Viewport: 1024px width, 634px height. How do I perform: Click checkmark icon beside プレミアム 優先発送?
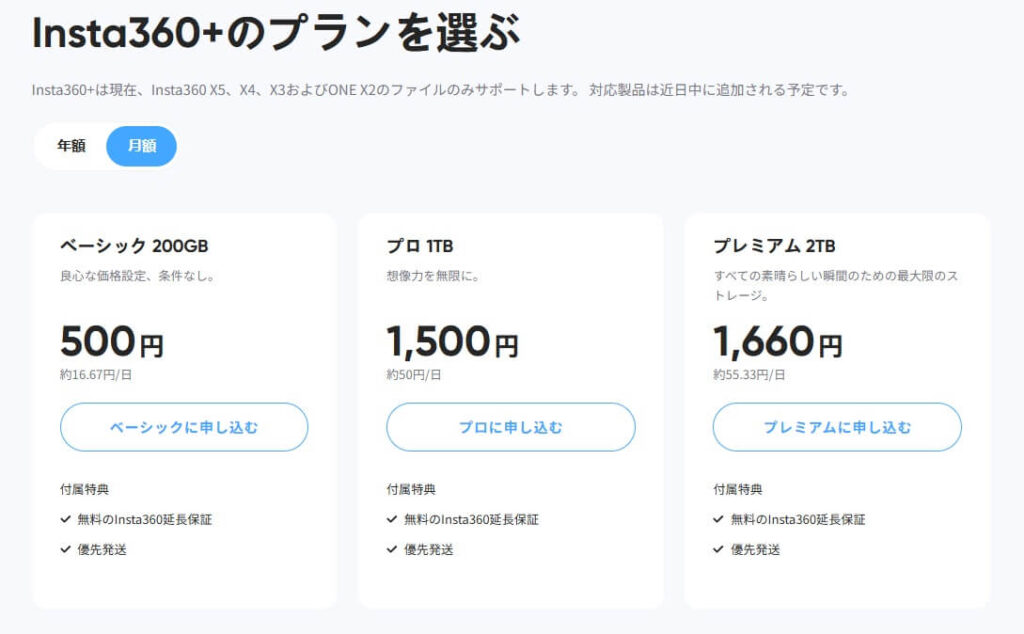[719, 550]
